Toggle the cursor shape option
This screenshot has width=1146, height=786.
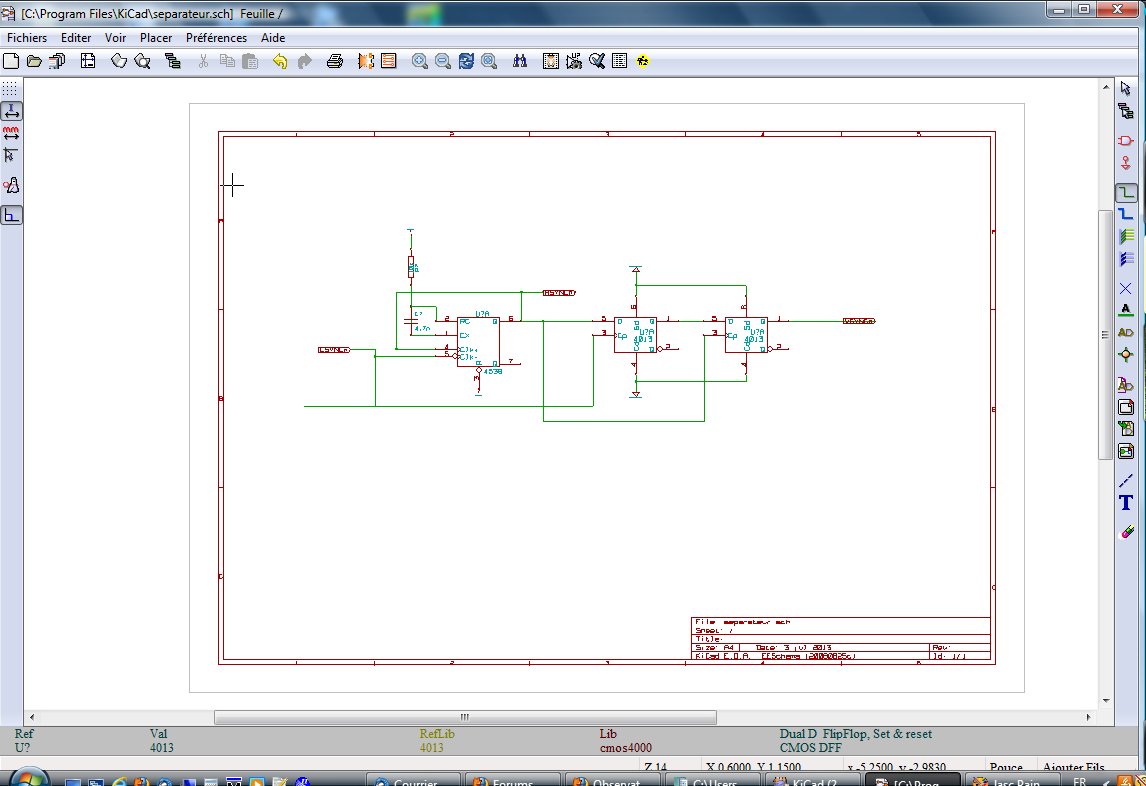tap(10, 155)
